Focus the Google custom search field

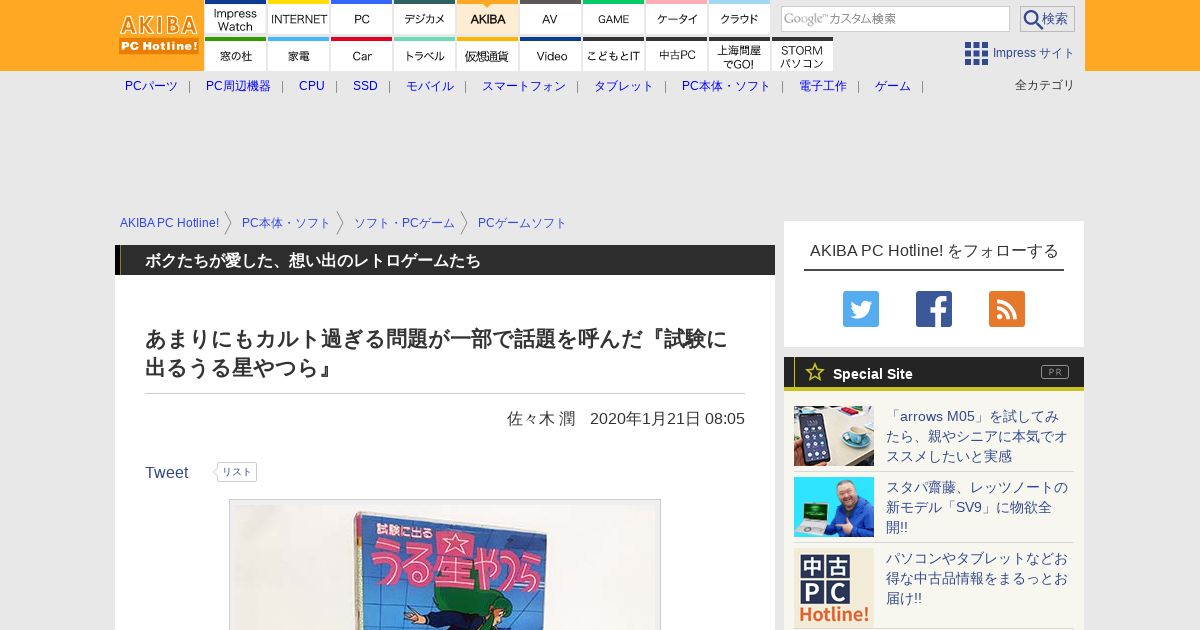[x=895, y=19]
